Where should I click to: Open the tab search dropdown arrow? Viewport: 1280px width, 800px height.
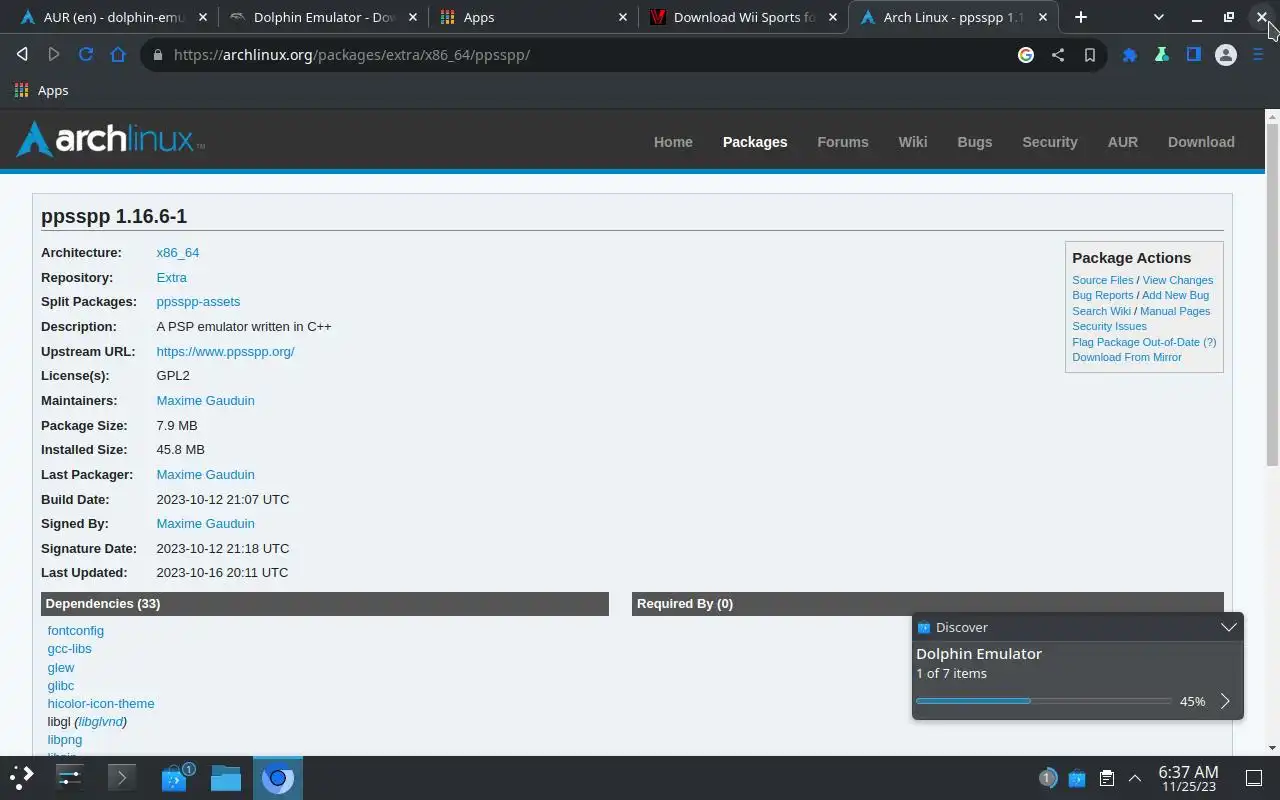coord(1159,17)
